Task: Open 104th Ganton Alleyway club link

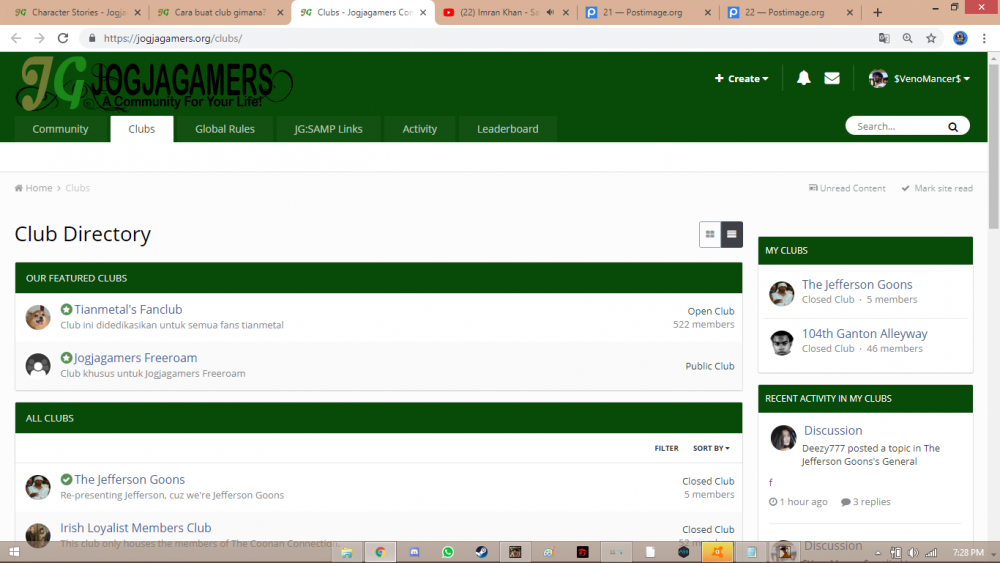Action: pos(865,333)
